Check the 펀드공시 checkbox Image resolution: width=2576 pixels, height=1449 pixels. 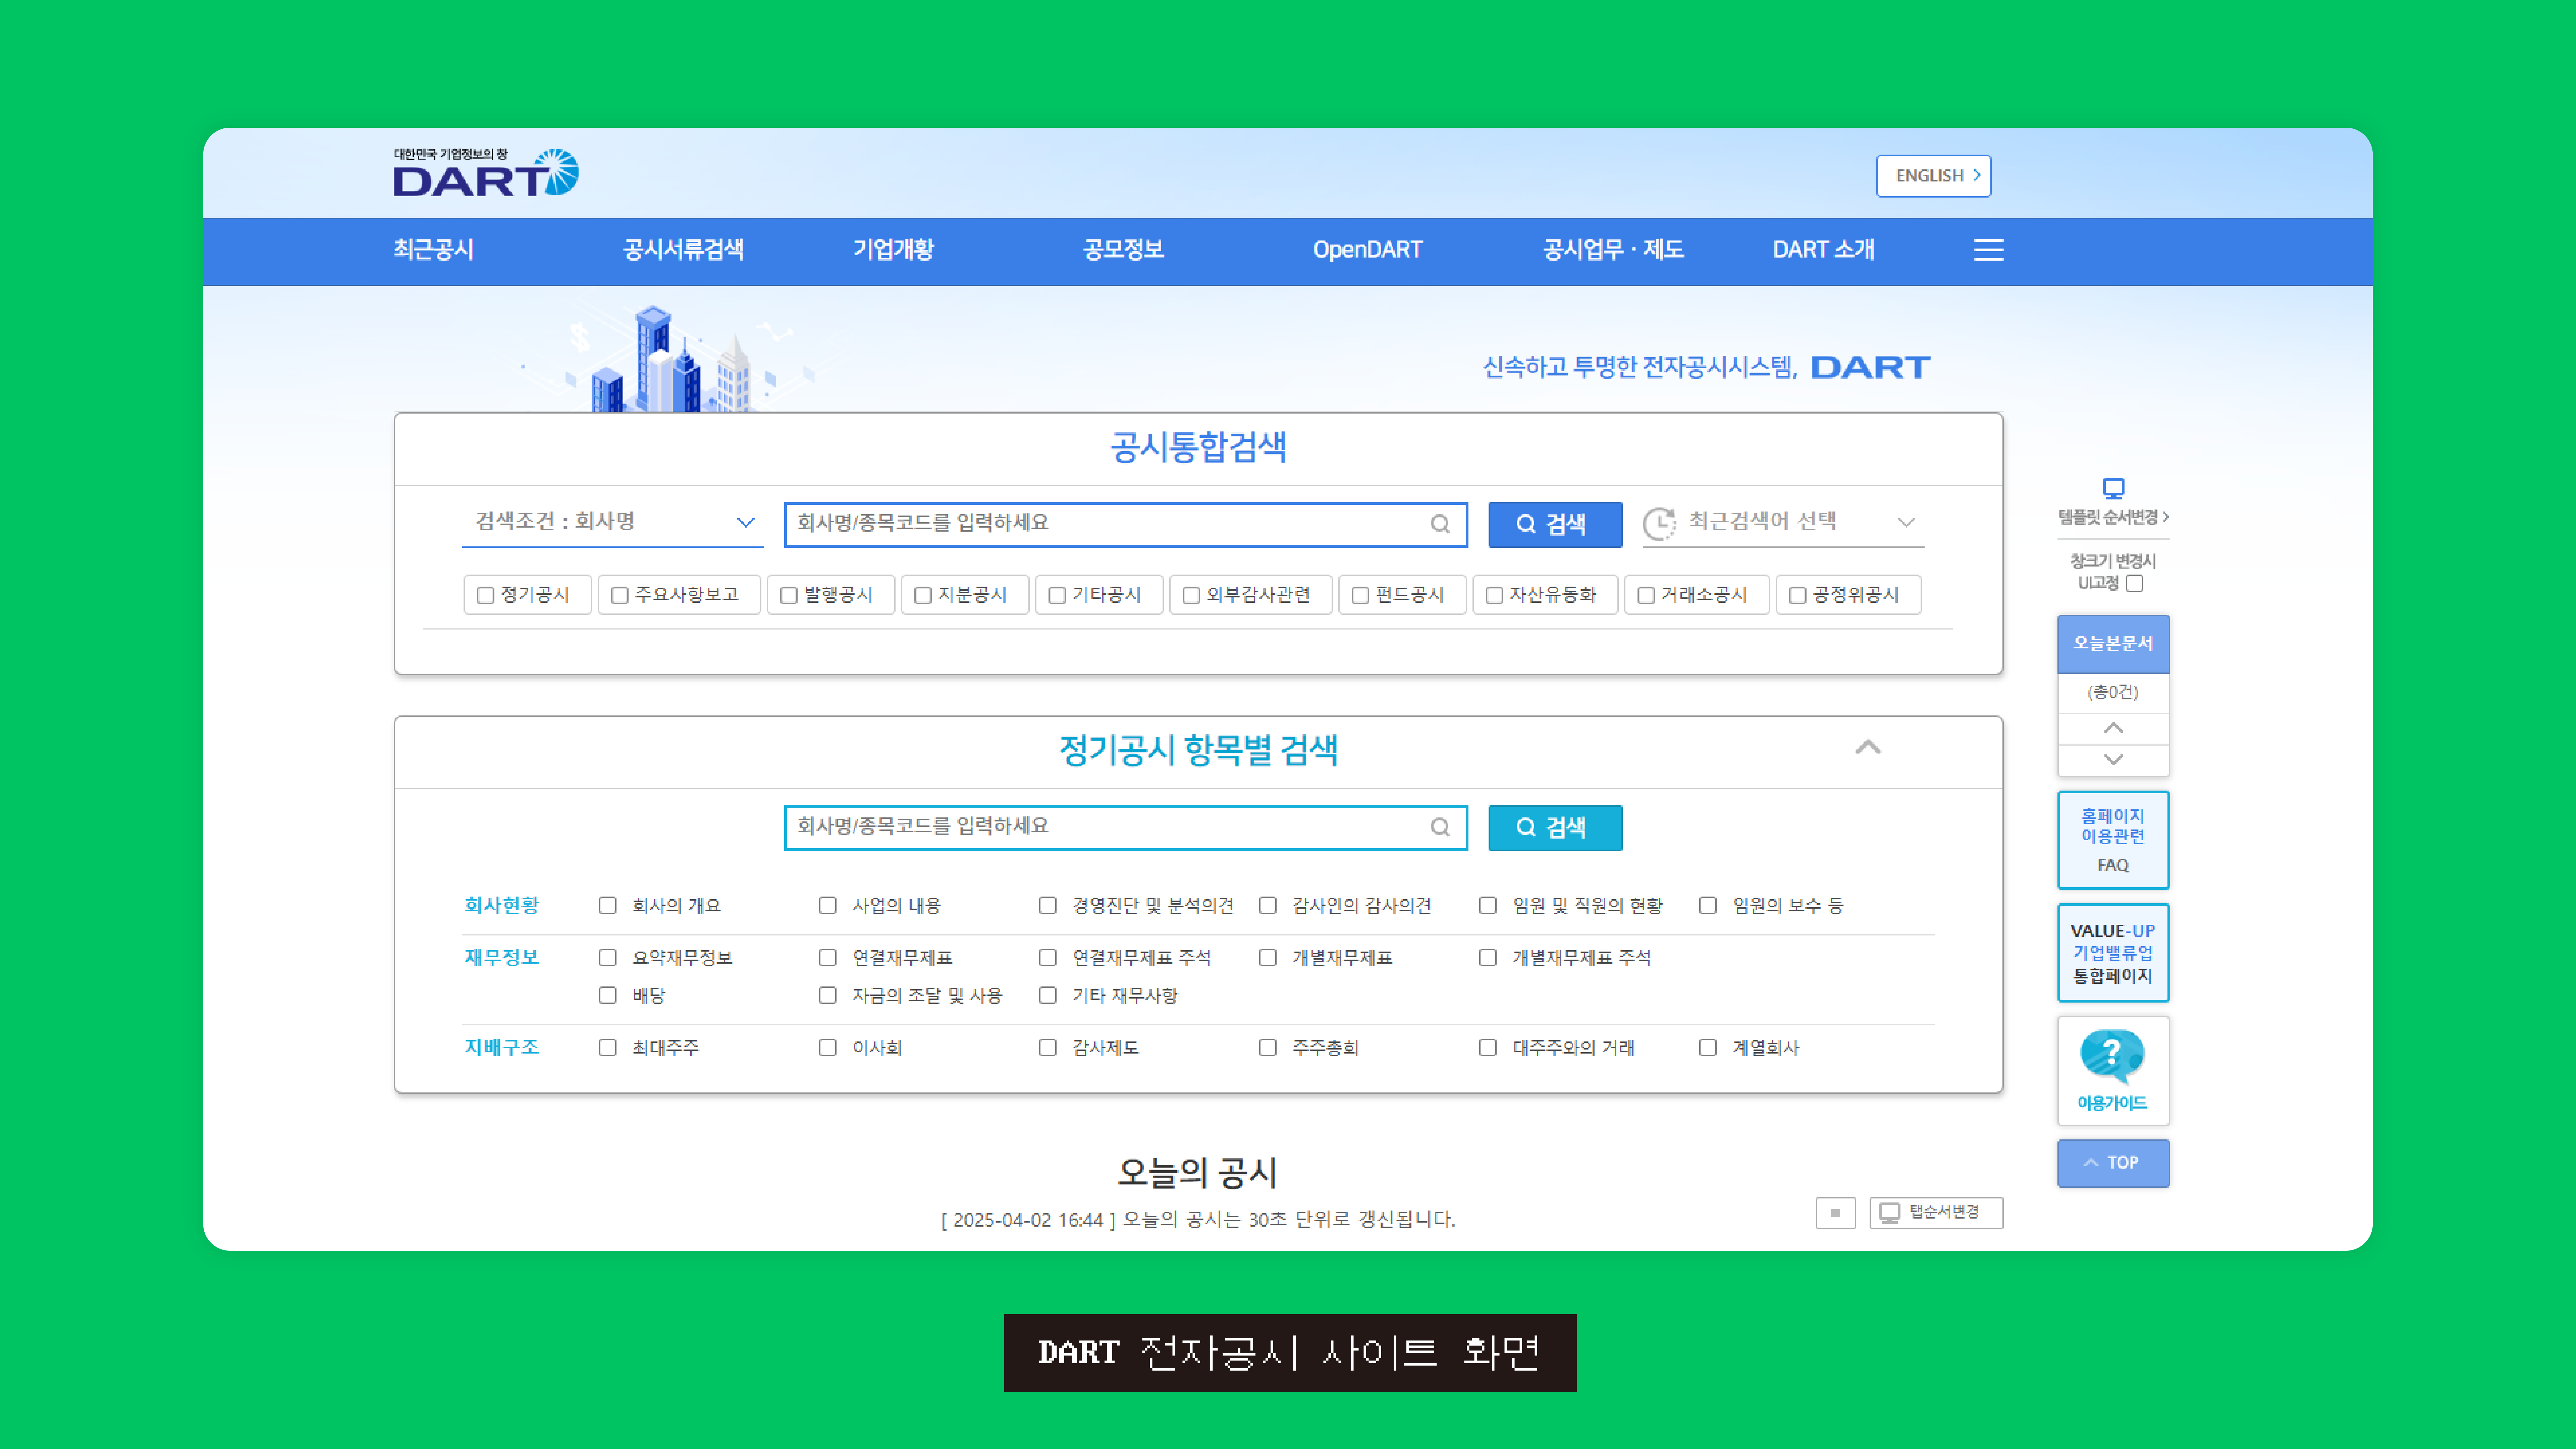pyautogui.click(x=1360, y=595)
